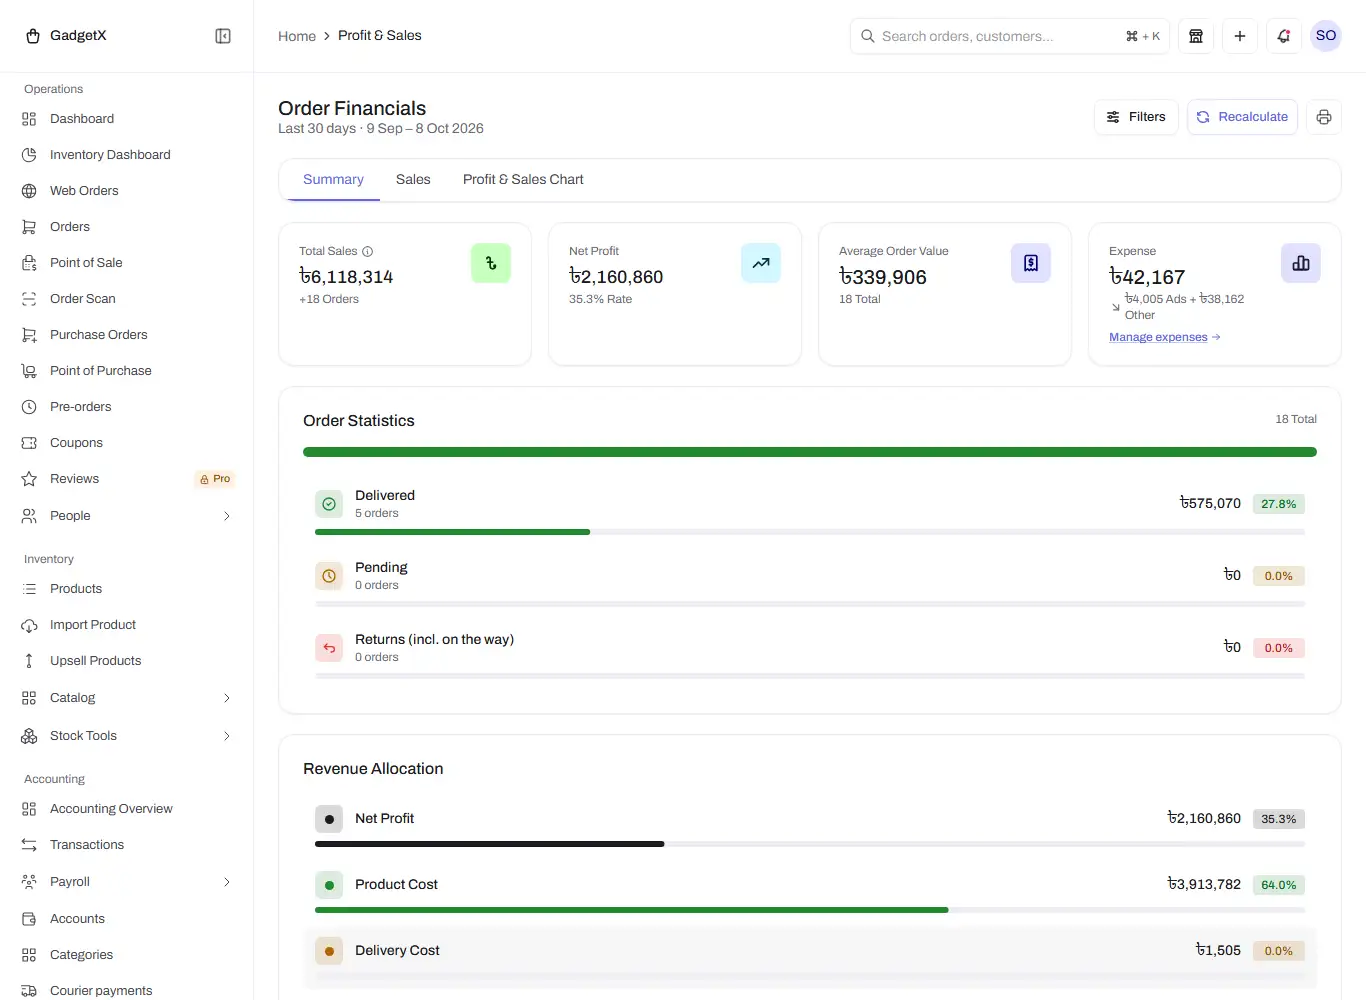Open Order Scan in sidebar

[126, 299]
